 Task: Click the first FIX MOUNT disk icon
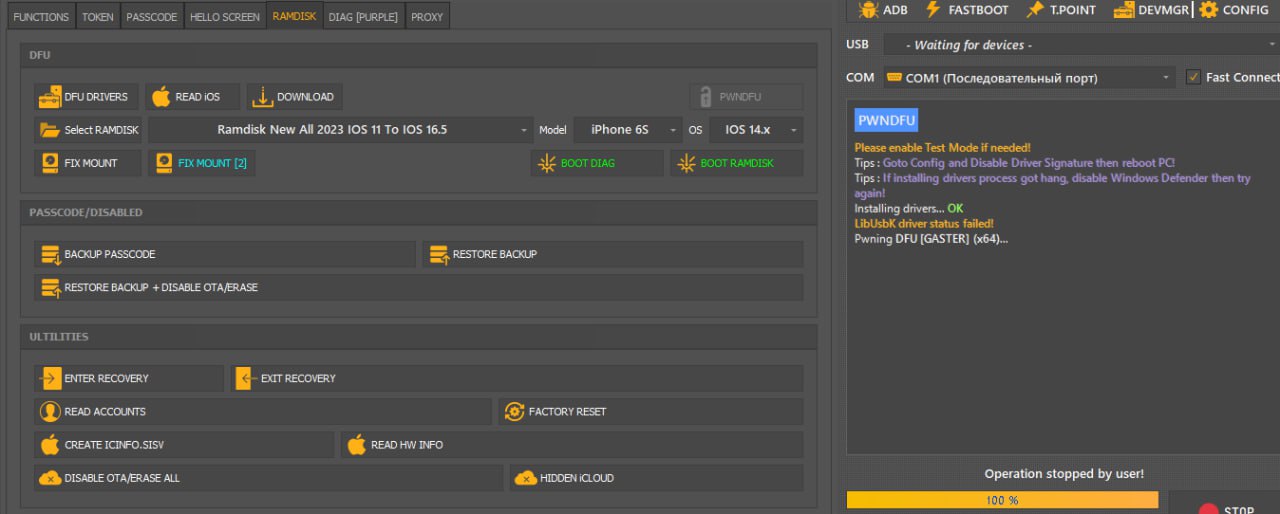click(50, 163)
